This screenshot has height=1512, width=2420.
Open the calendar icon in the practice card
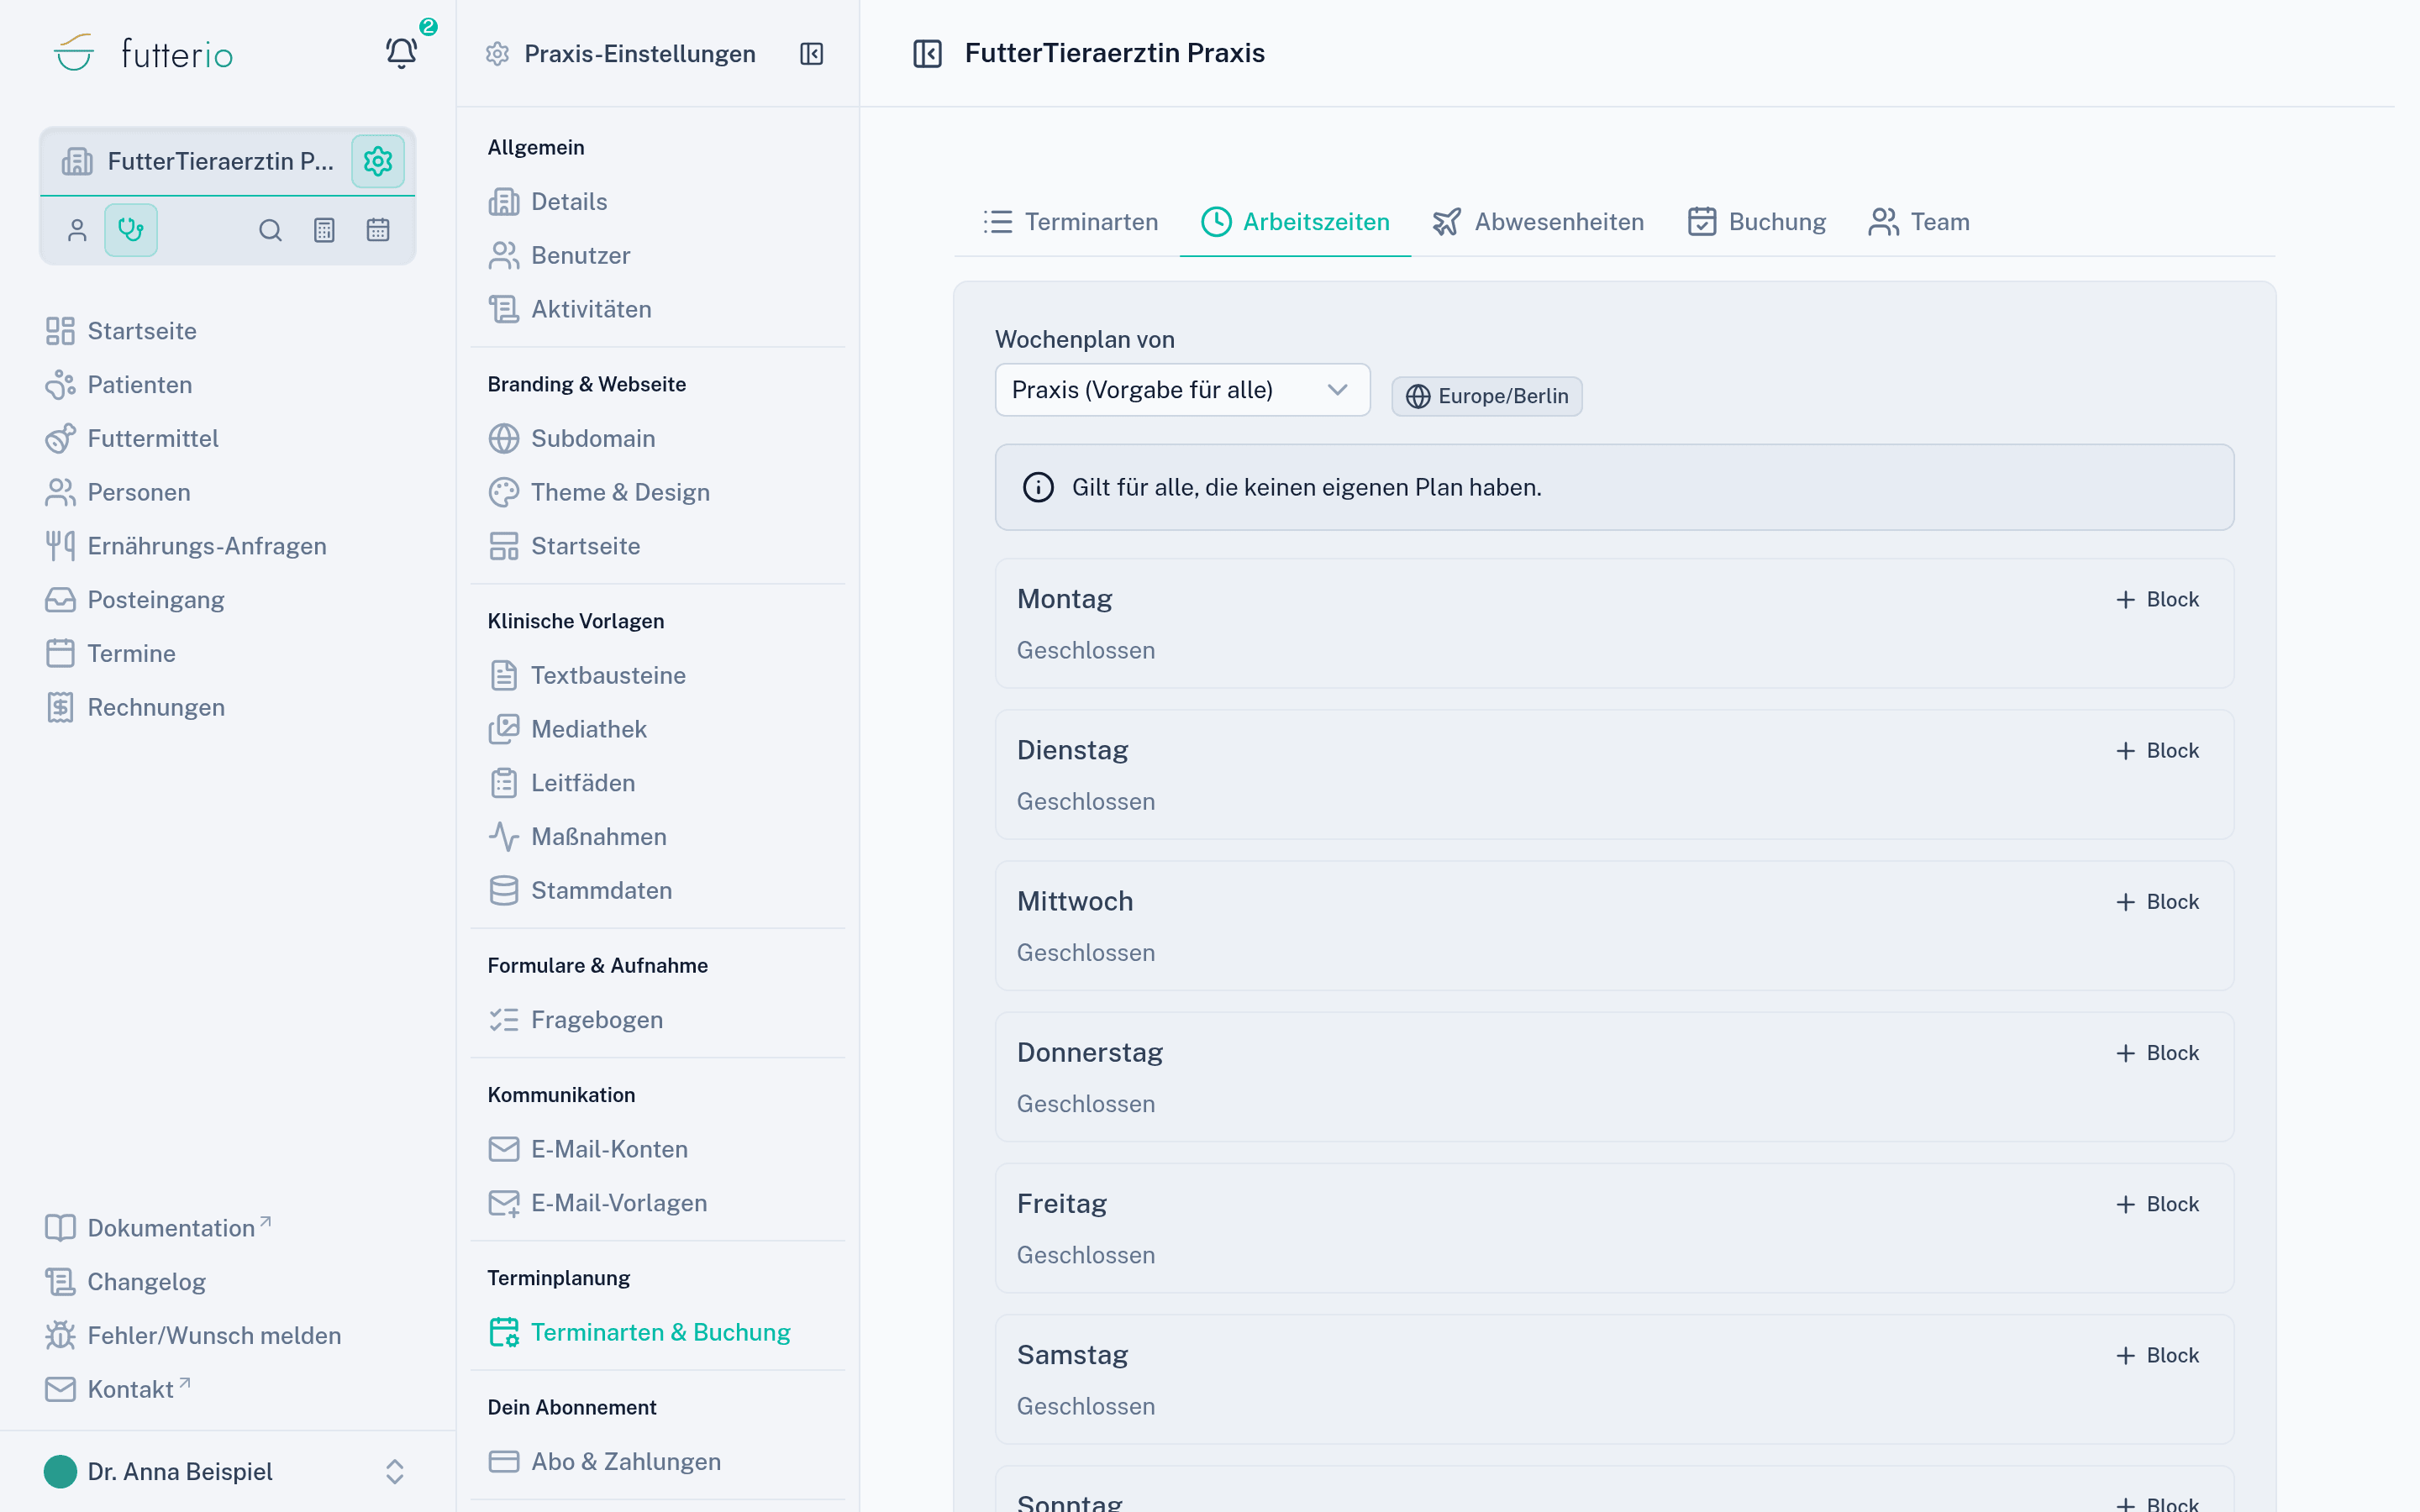378,230
